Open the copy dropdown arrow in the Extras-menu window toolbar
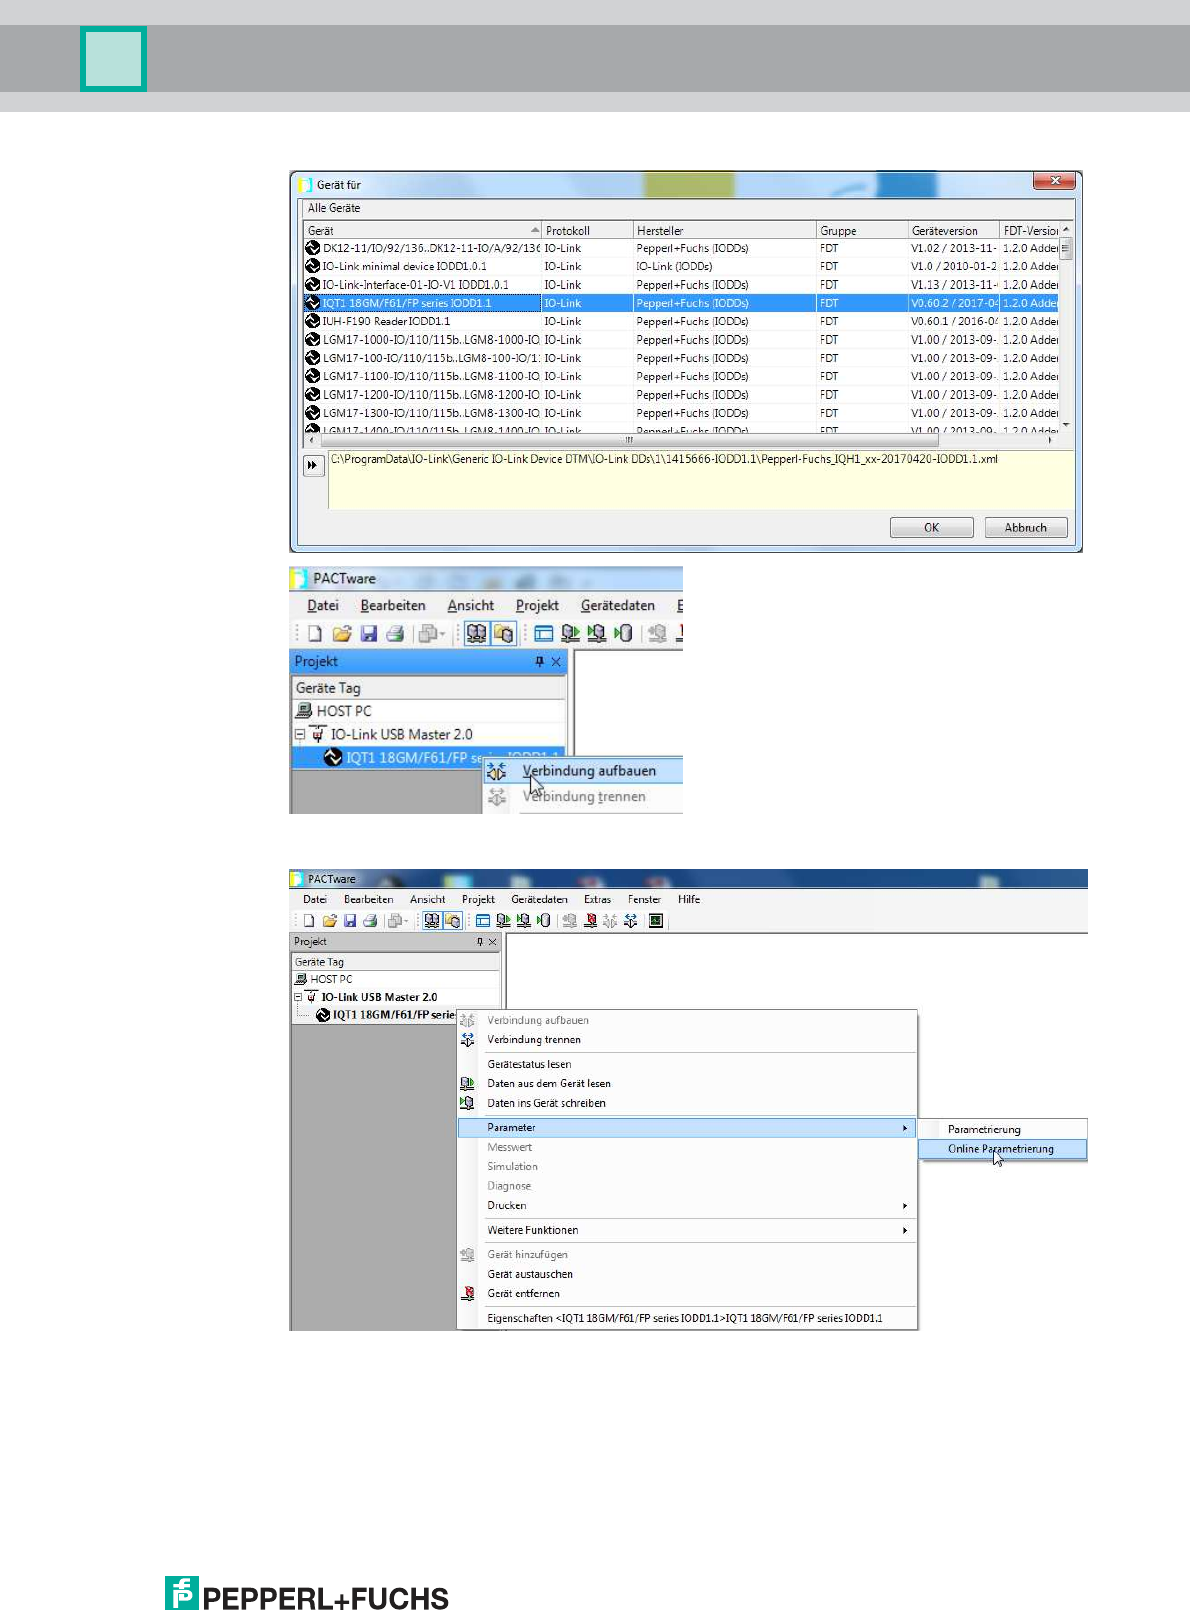Viewport: 1190px width, 1610px height. coord(407,921)
